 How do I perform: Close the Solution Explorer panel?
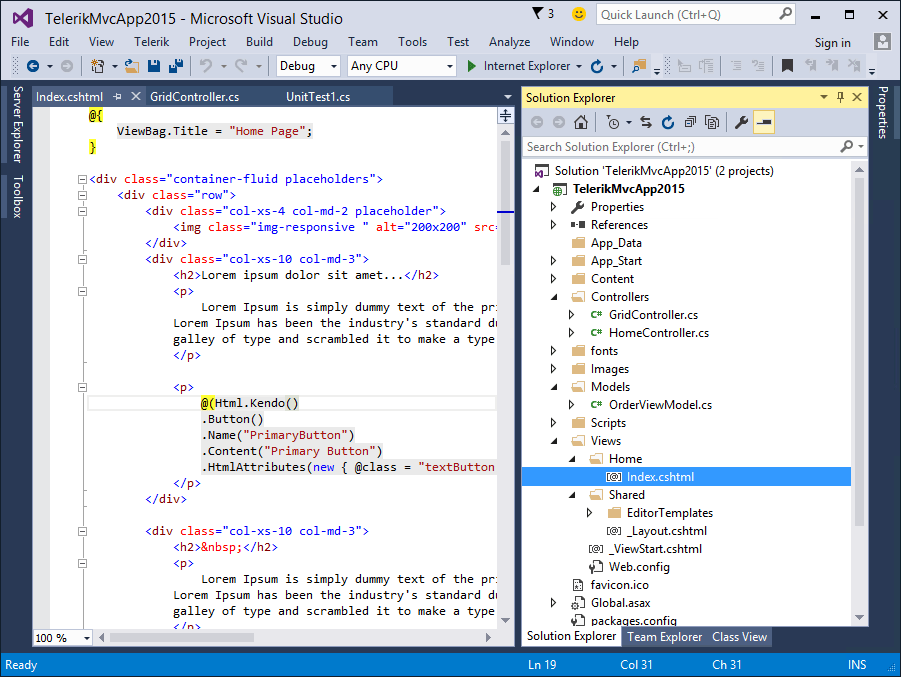click(x=857, y=97)
